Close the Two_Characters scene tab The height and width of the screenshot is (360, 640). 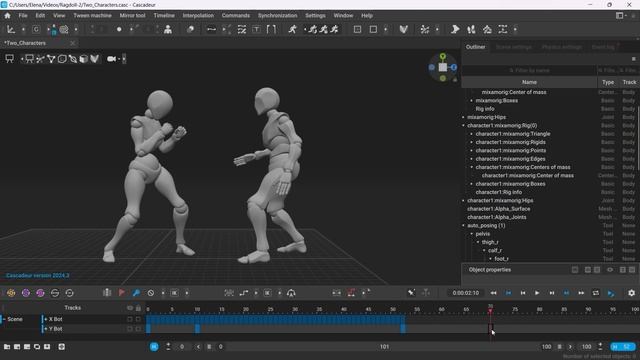[x=73, y=43]
